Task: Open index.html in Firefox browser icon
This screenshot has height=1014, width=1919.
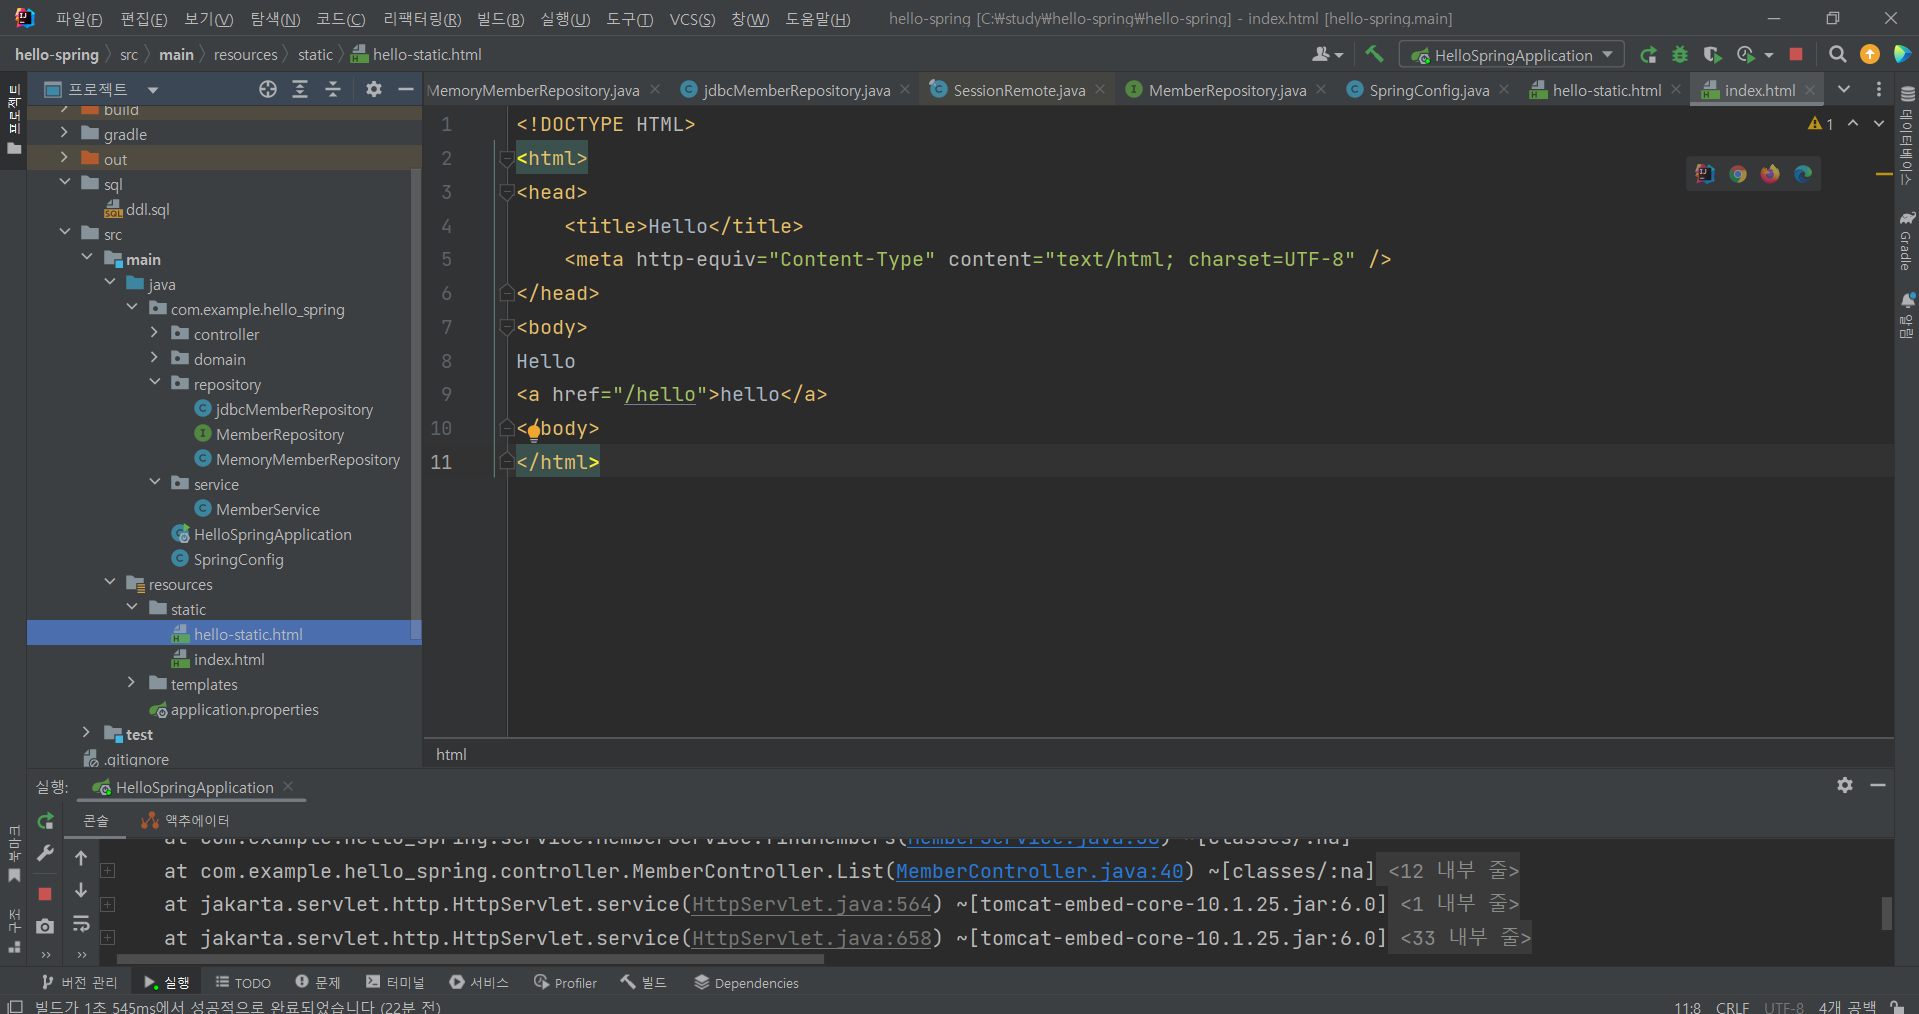Action: point(1770,174)
